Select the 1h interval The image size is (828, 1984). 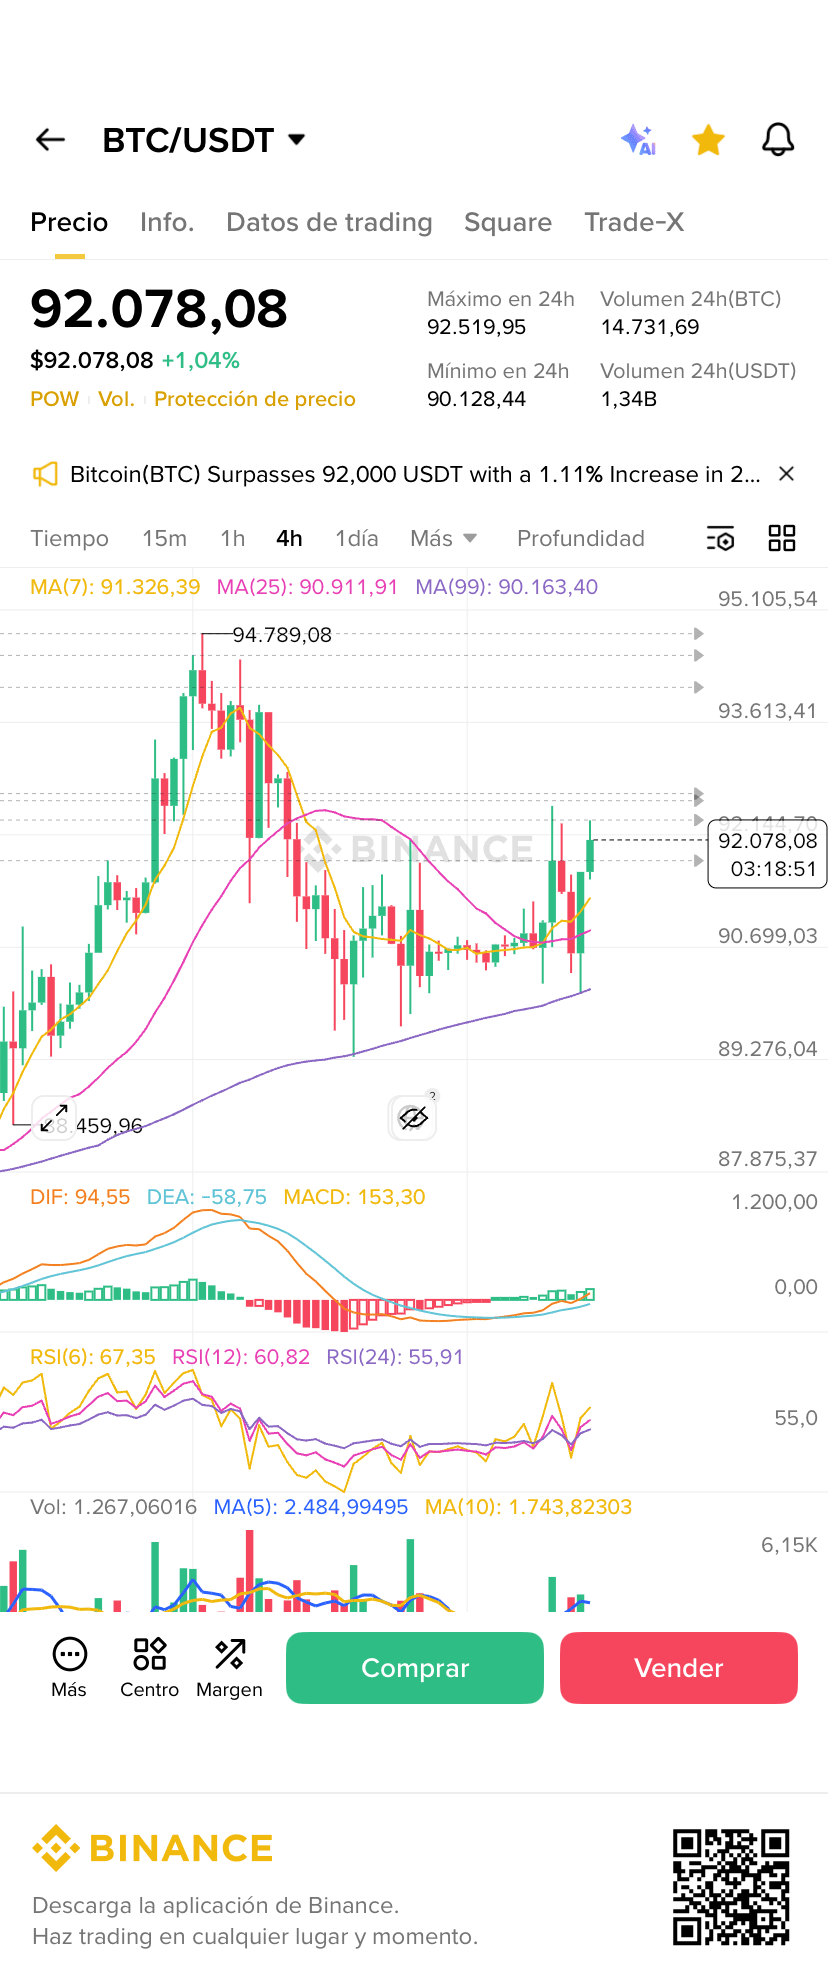click(232, 538)
